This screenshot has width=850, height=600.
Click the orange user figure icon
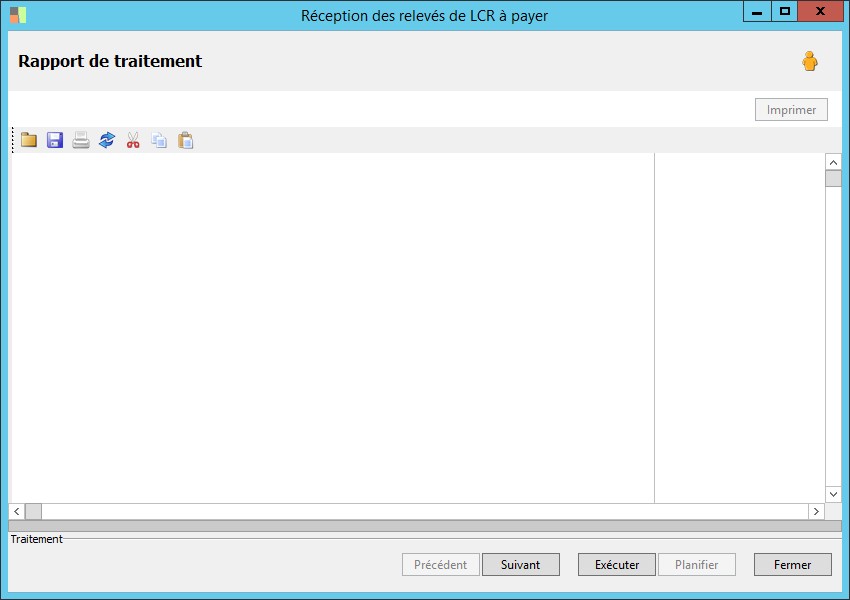pos(810,61)
